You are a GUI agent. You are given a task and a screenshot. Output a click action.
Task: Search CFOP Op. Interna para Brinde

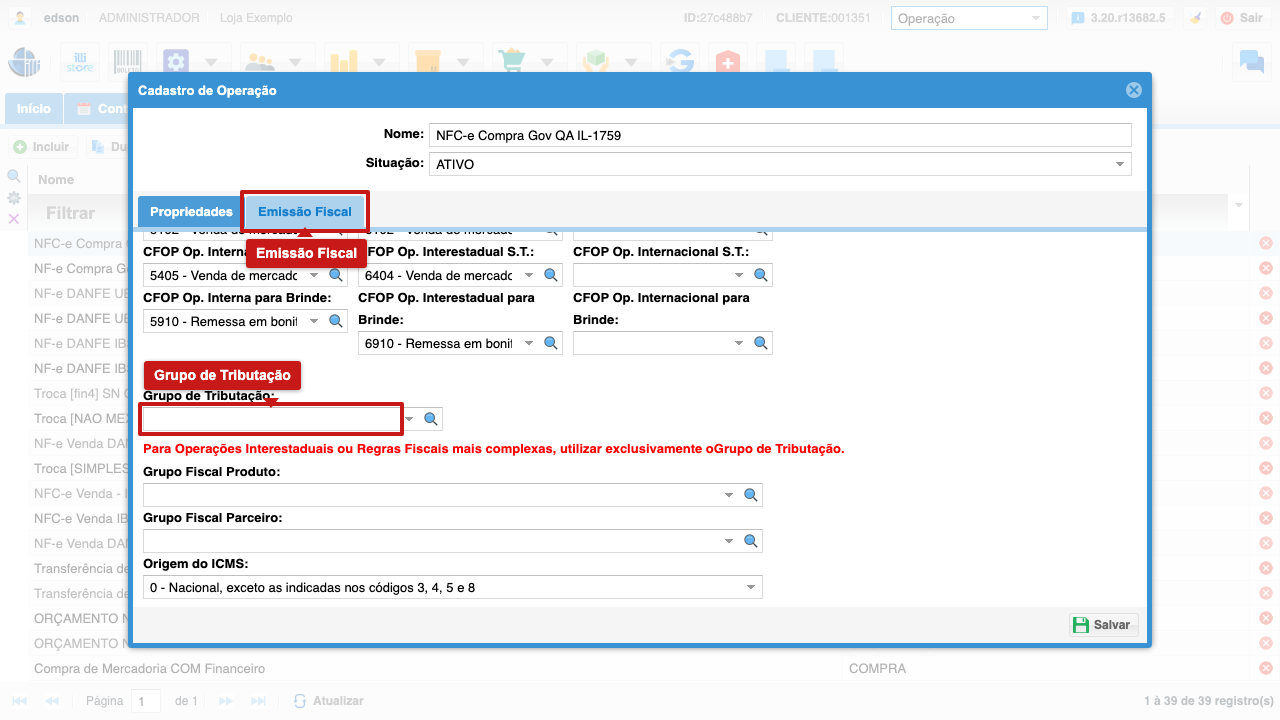[x=337, y=321]
